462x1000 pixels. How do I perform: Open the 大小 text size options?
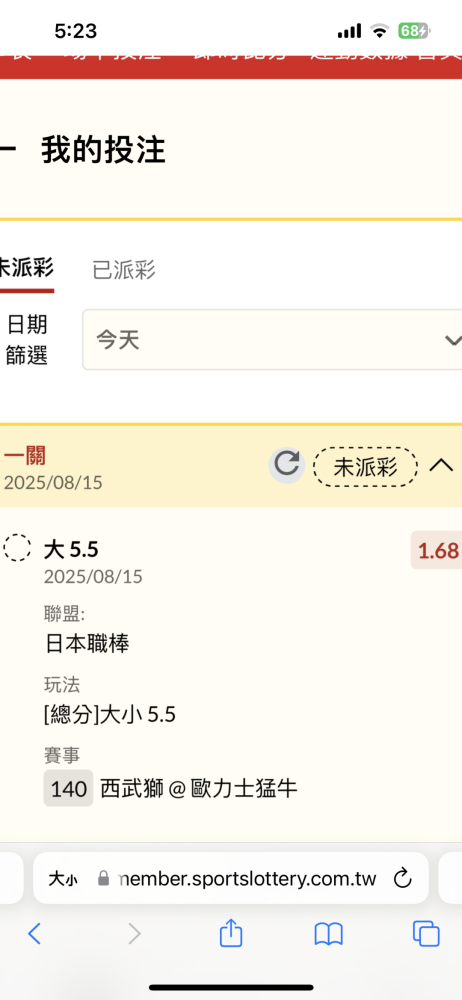tap(63, 879)
